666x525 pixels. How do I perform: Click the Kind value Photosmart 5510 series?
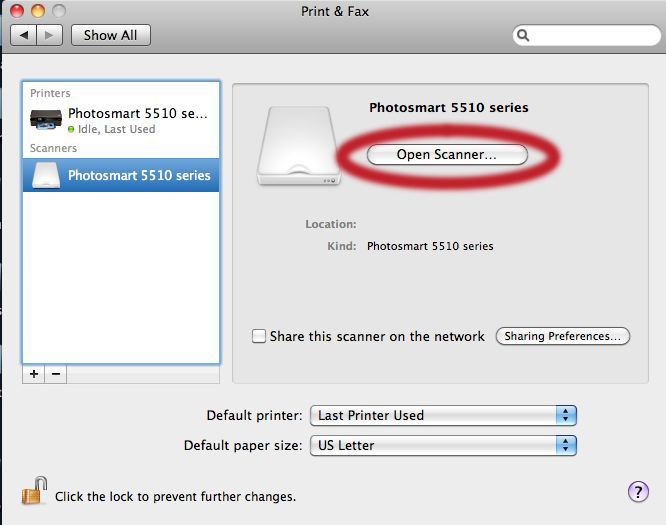point(430,246)
